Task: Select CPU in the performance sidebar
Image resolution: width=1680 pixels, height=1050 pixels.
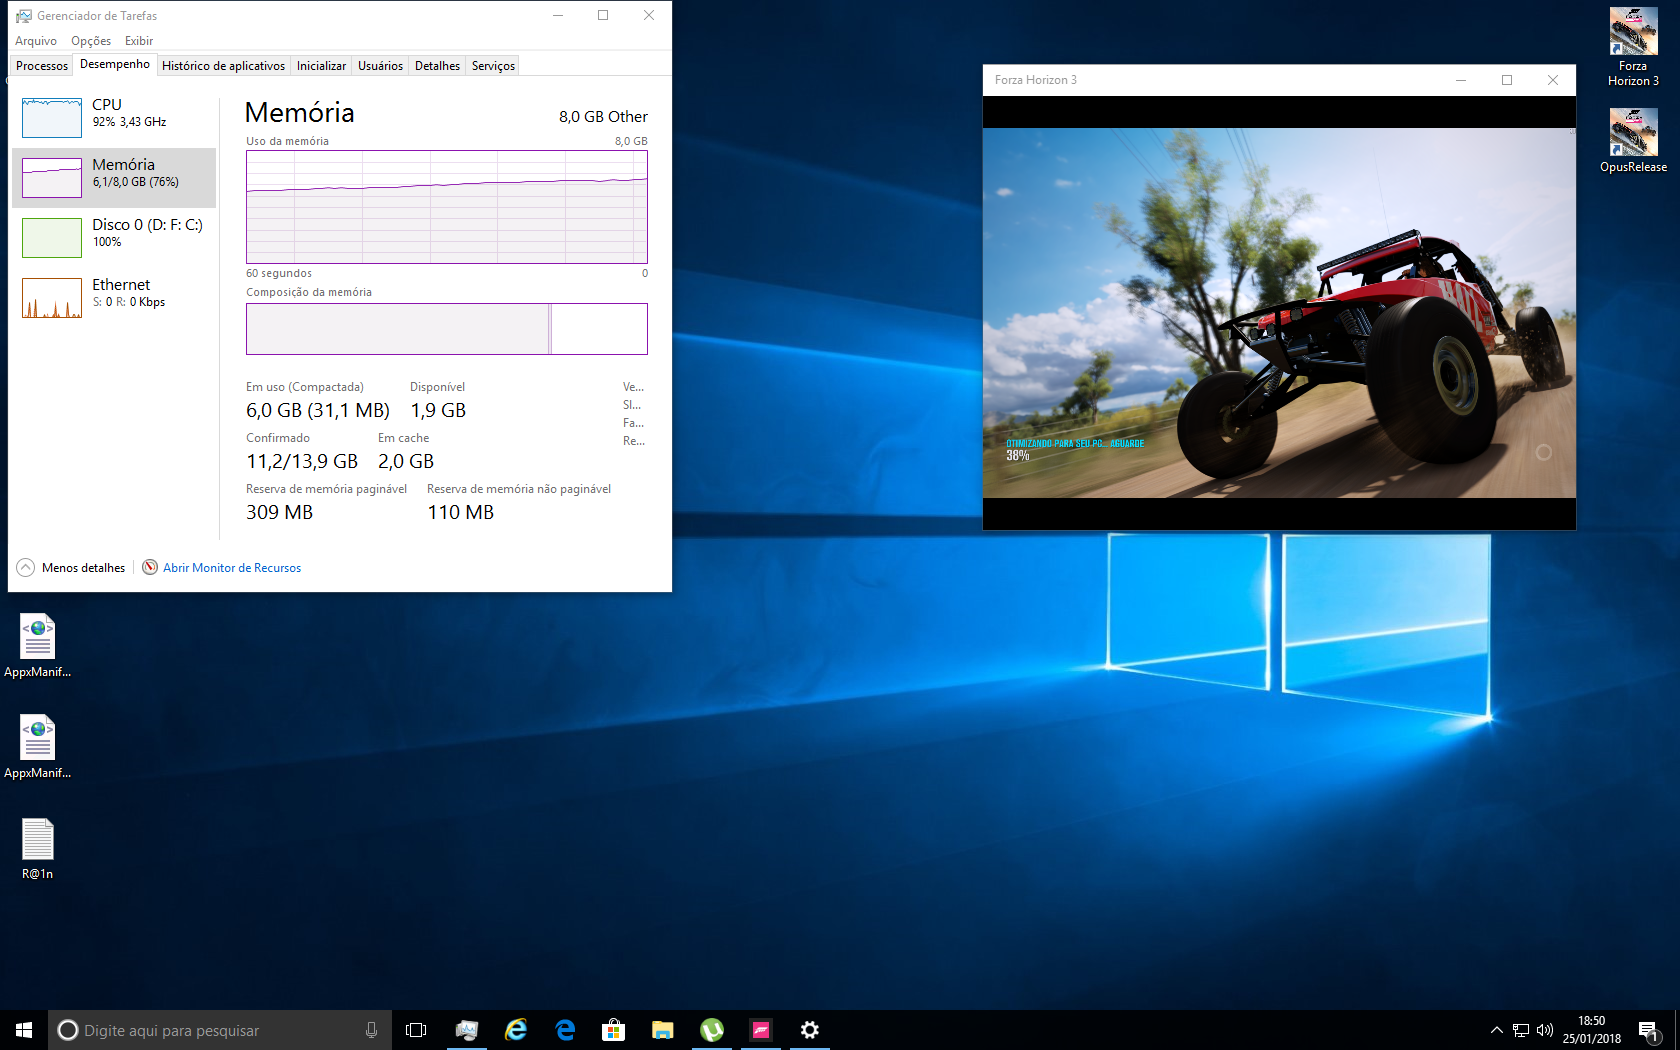Action: point(114,117)
